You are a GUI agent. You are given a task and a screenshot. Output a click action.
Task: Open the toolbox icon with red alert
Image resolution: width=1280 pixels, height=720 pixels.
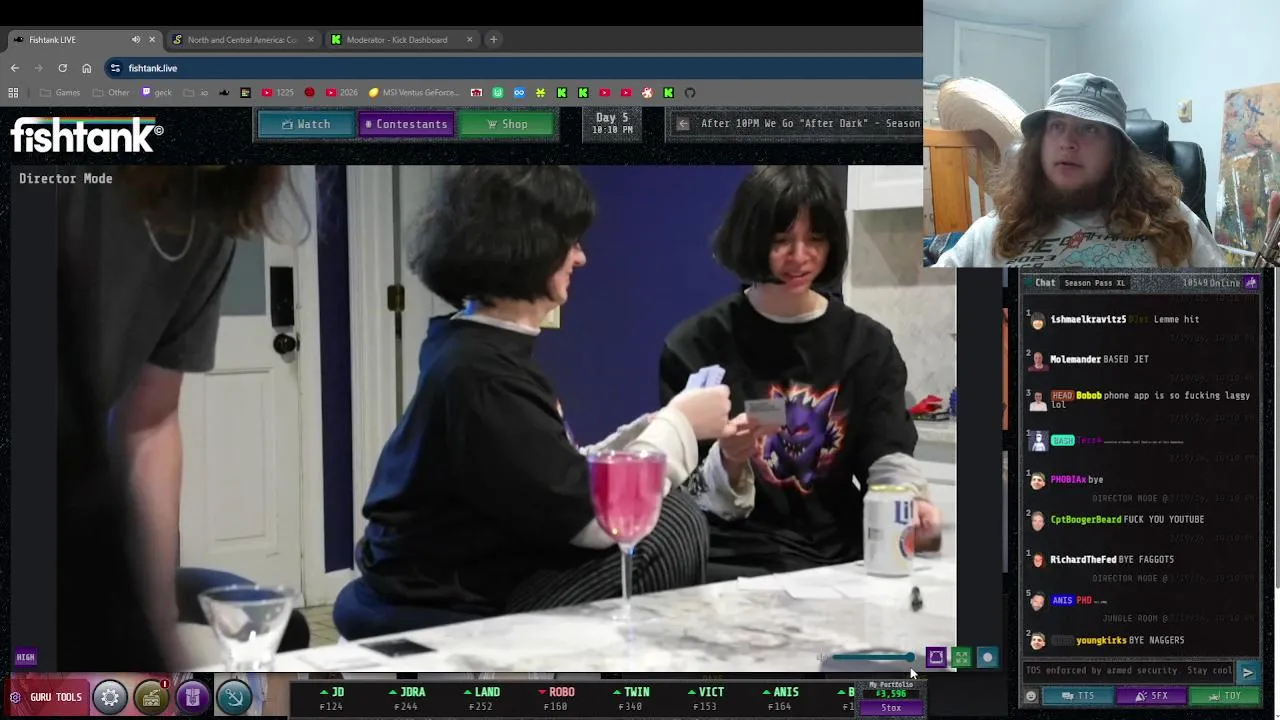coord(151,697)
